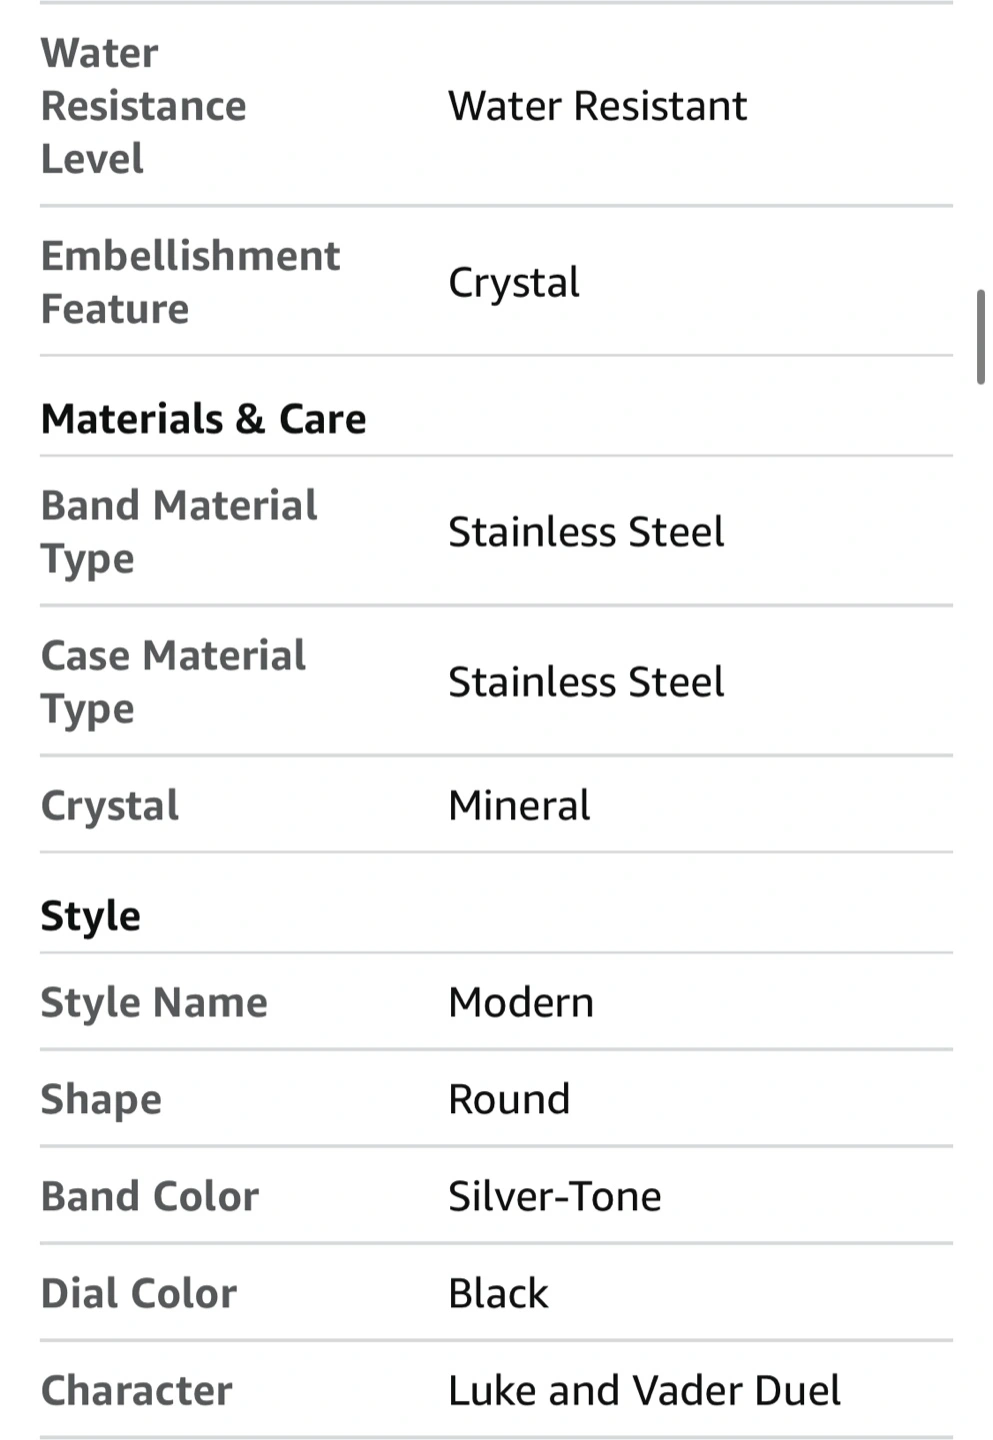993x1440 pixels.
Task: Click Stainless Steel case material value
Action: point(586,682)
